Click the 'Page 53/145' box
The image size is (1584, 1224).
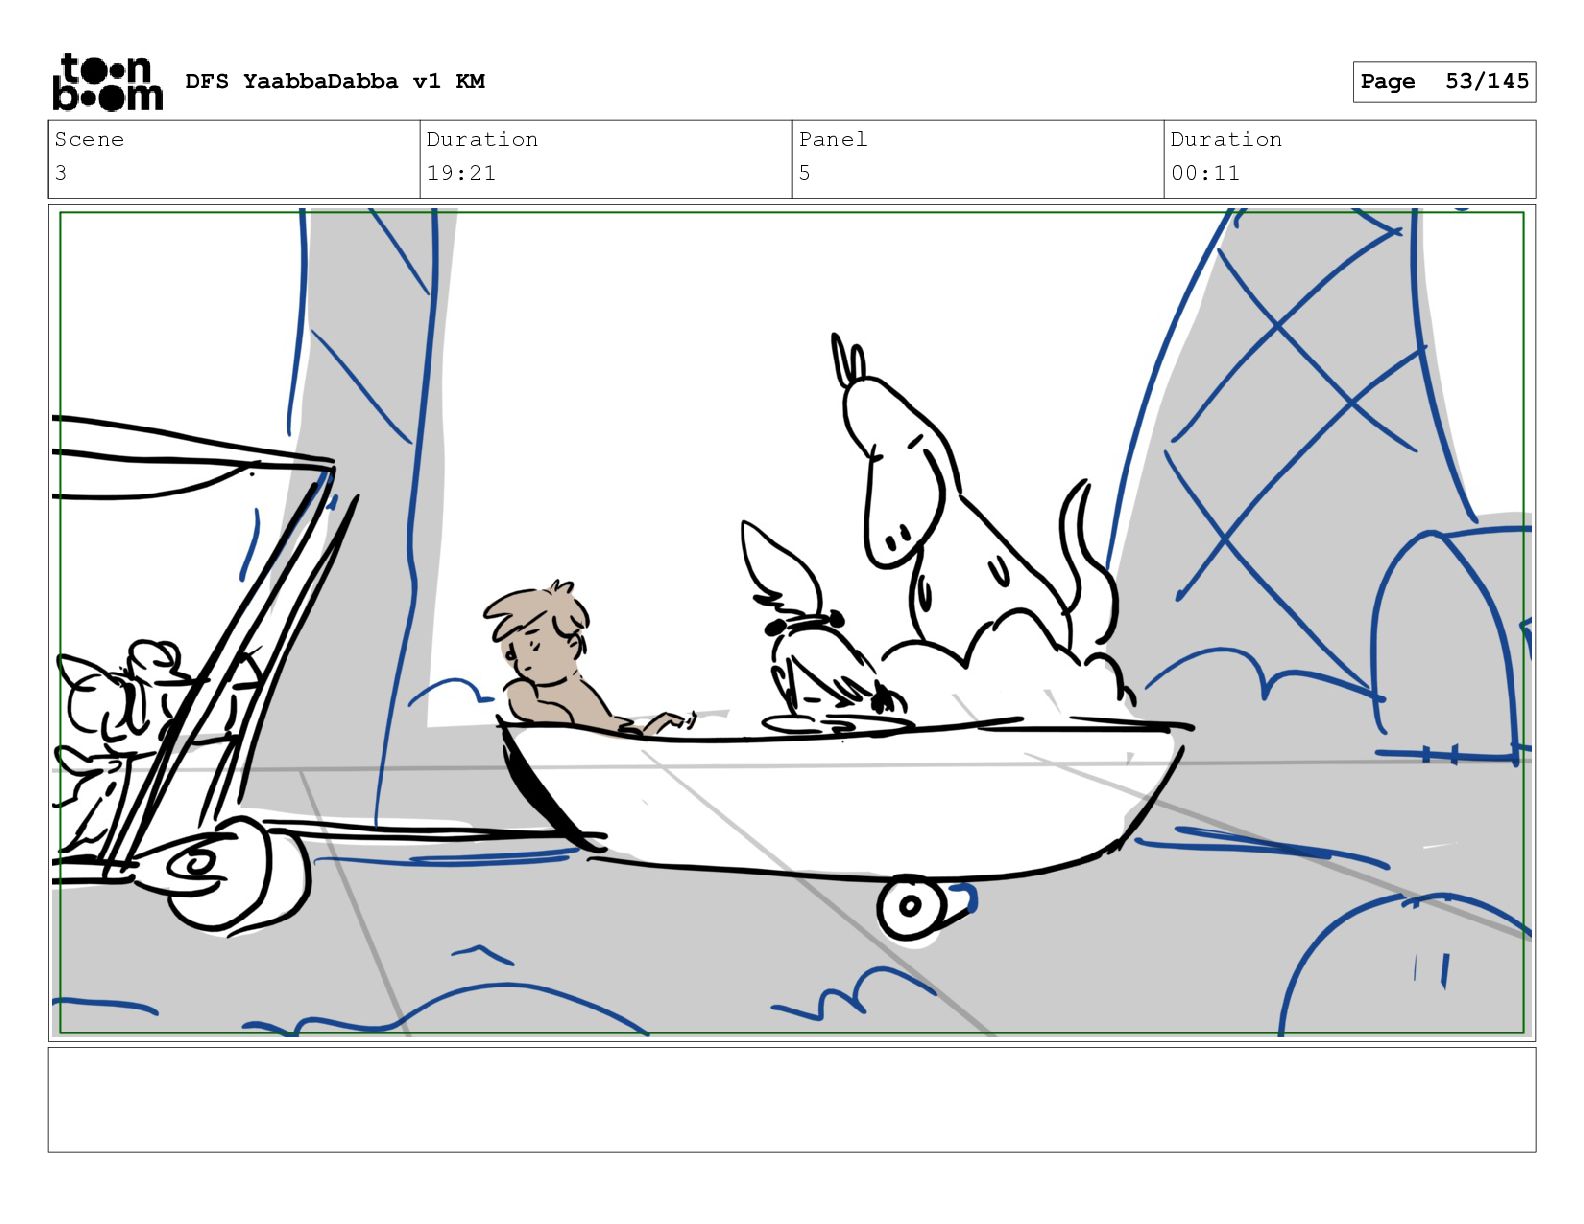pyautogui.click(x=1444, y=81)
